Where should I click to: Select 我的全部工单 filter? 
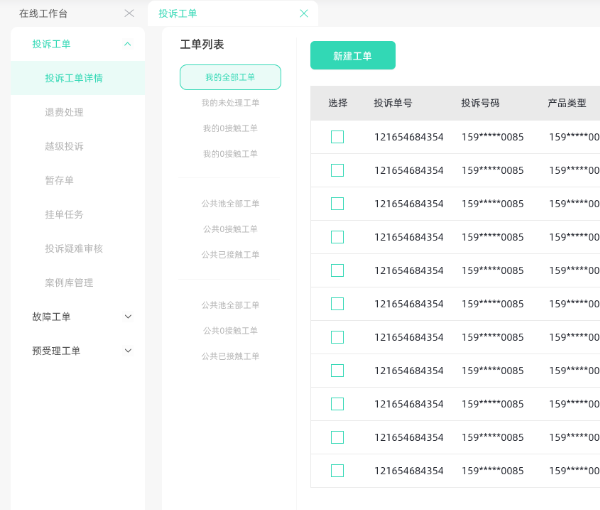click(x=230, y=77)
